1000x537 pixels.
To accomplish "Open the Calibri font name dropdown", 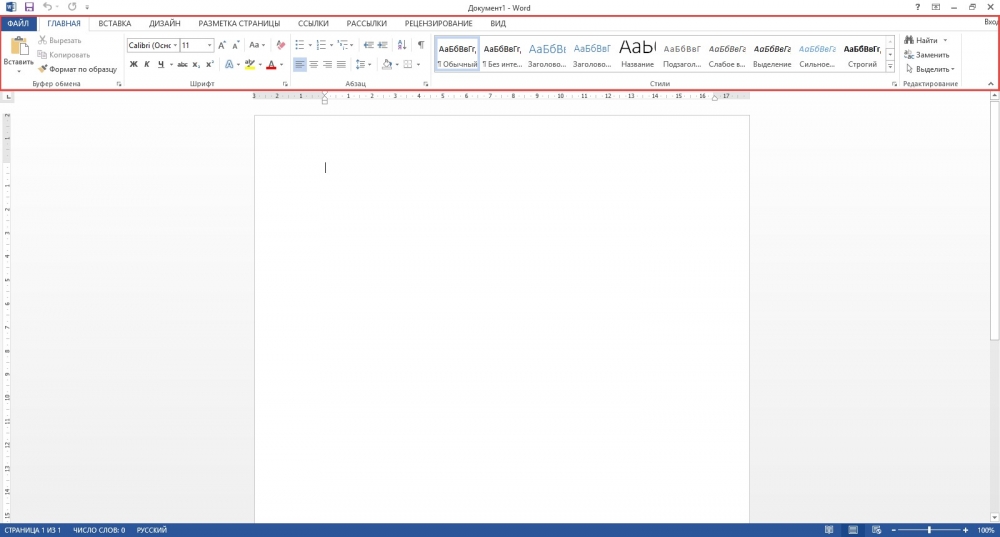I will coord(175,45).
